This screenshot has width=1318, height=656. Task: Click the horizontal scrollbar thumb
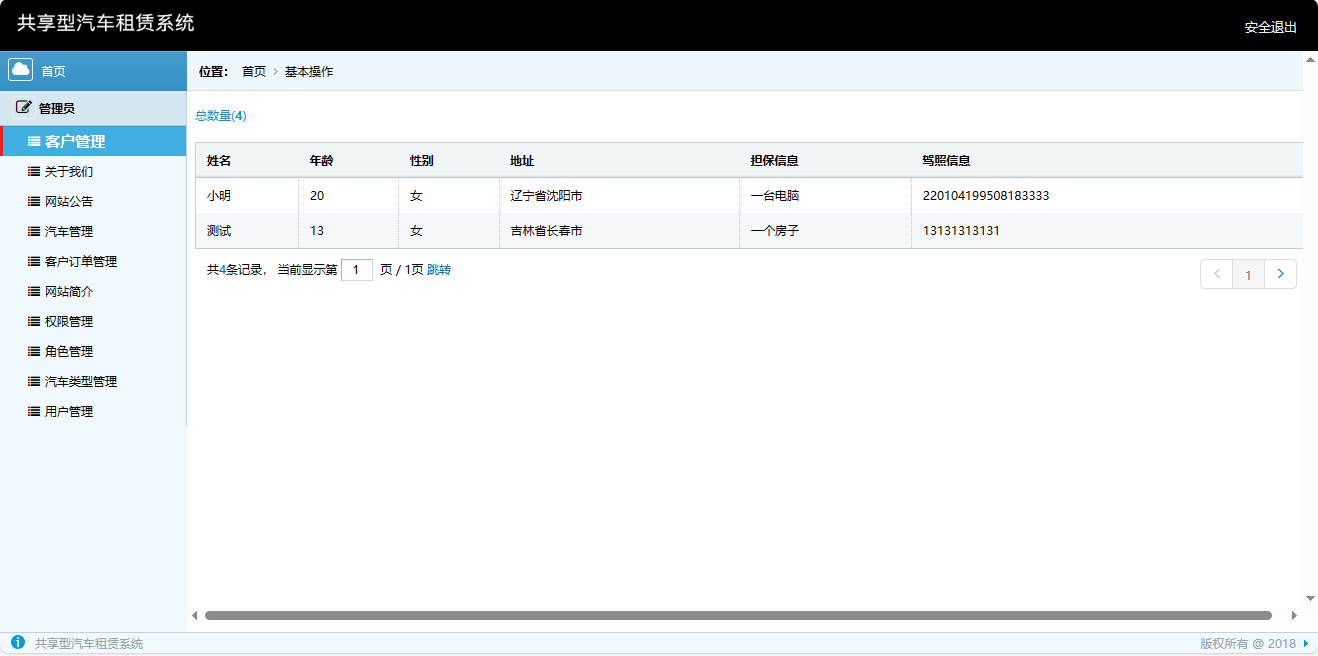738,615
